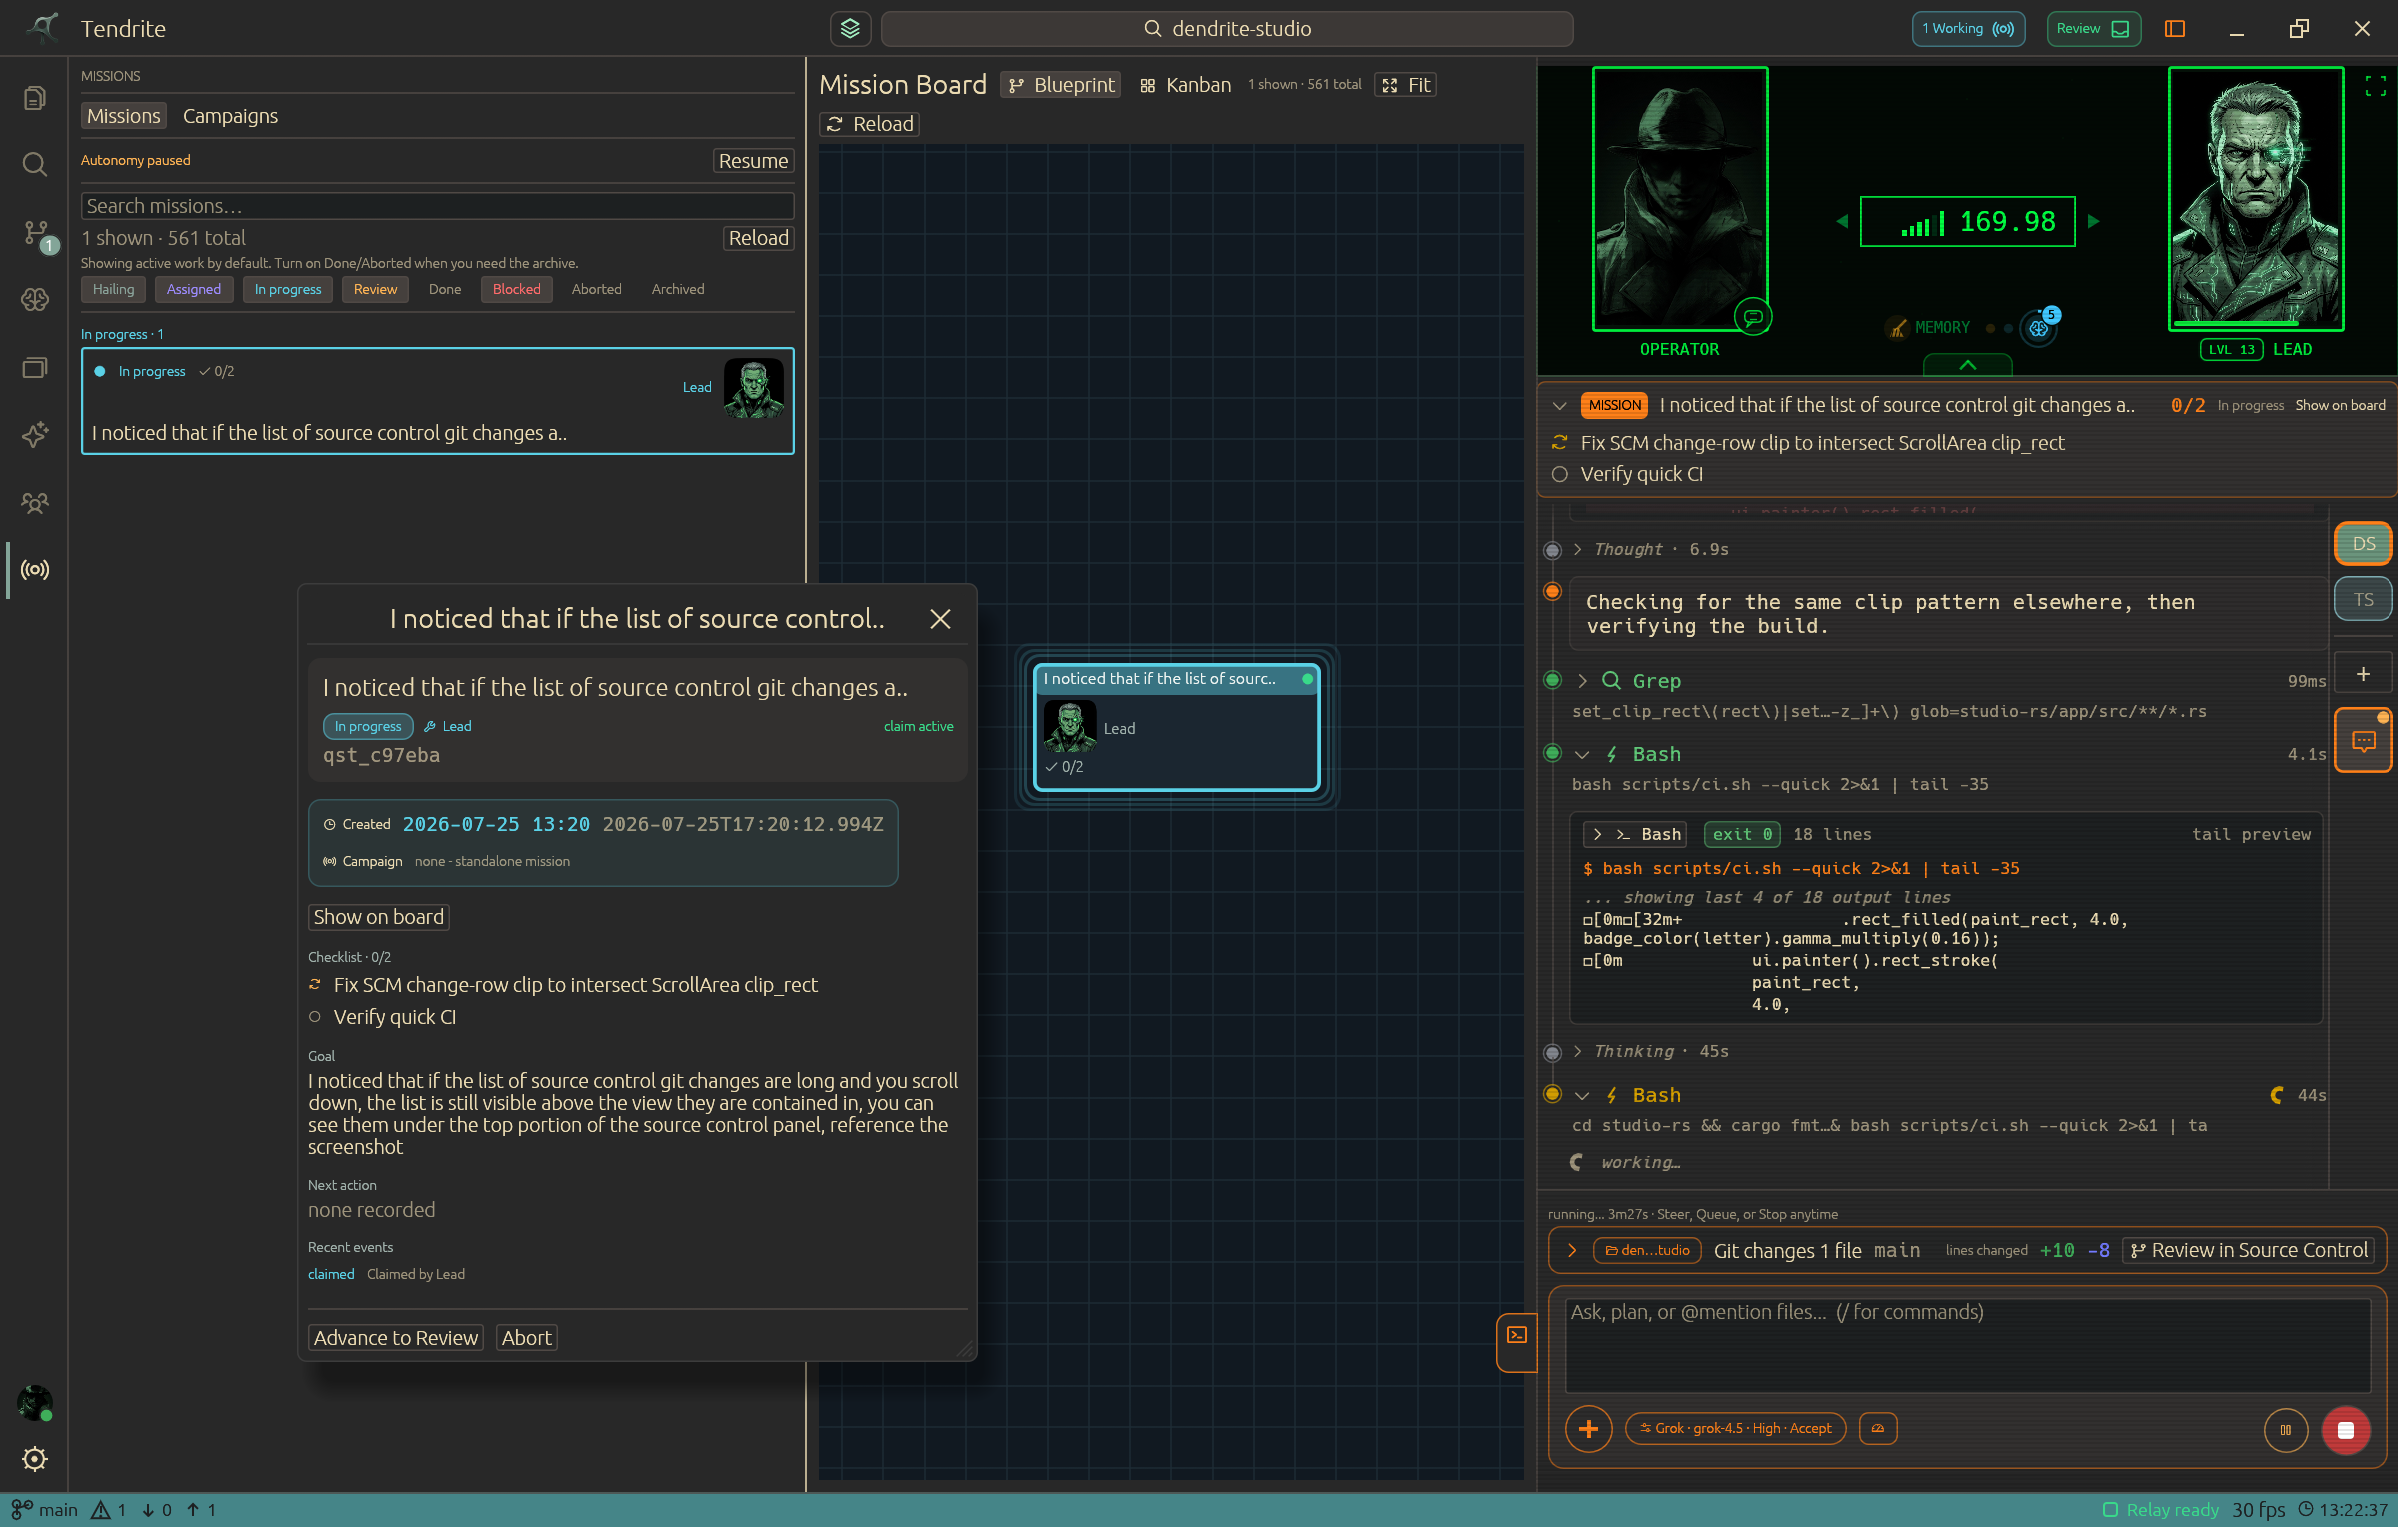Open the missions broadcast sidebar icon

pos(35,570)
